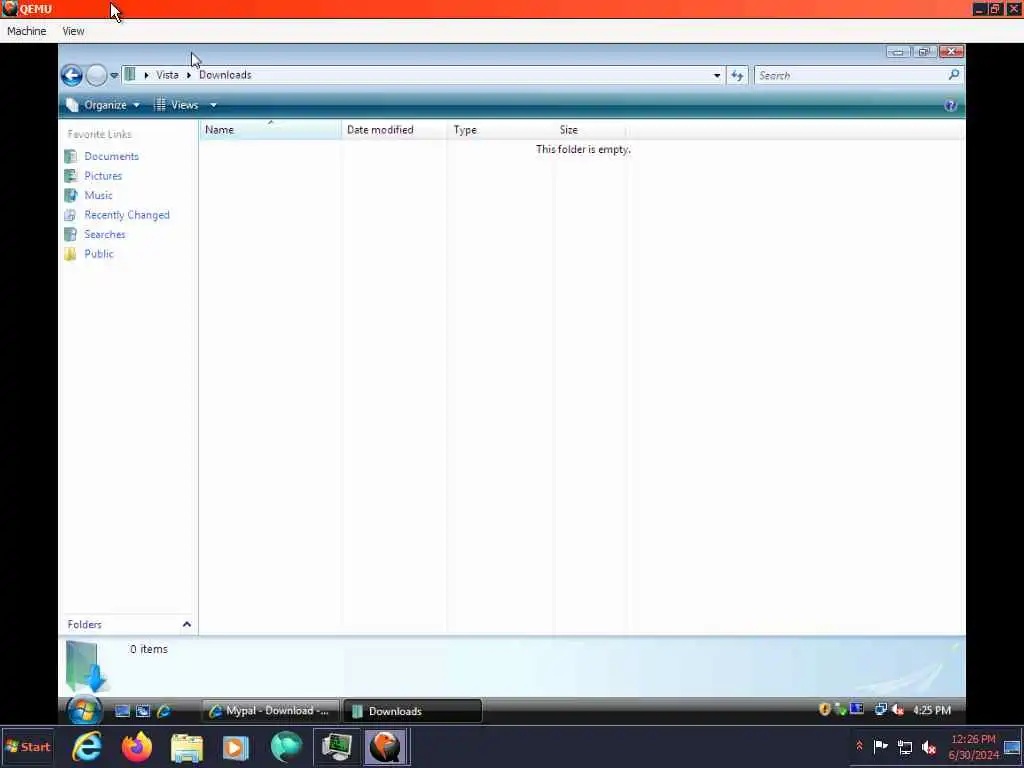Click host tray flag icon

coord(880,746)
